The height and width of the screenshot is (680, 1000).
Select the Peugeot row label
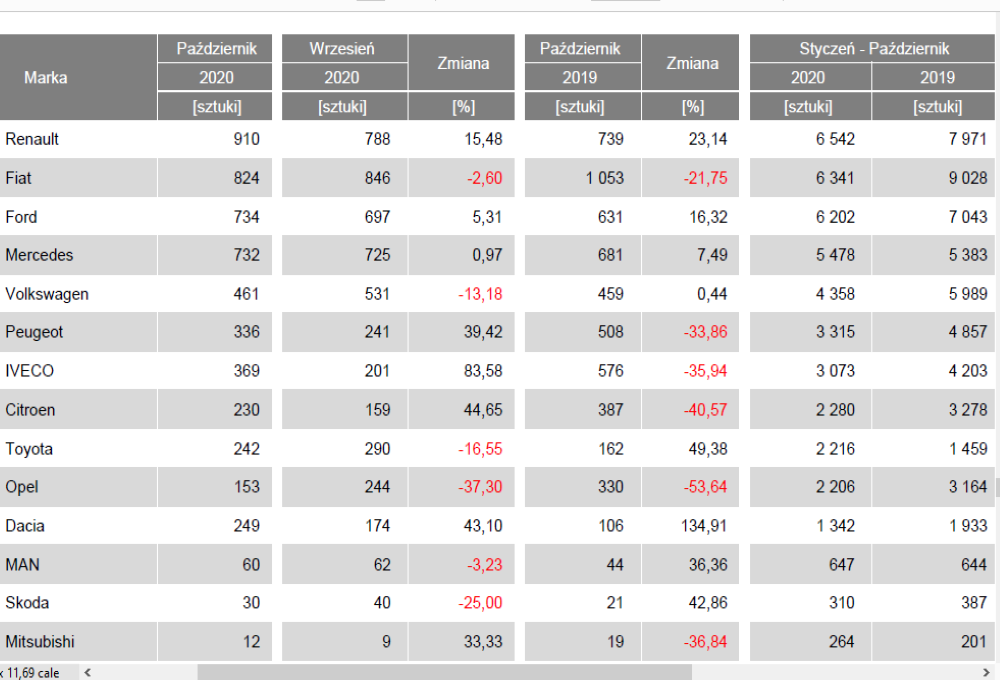(x=34, y=332)
